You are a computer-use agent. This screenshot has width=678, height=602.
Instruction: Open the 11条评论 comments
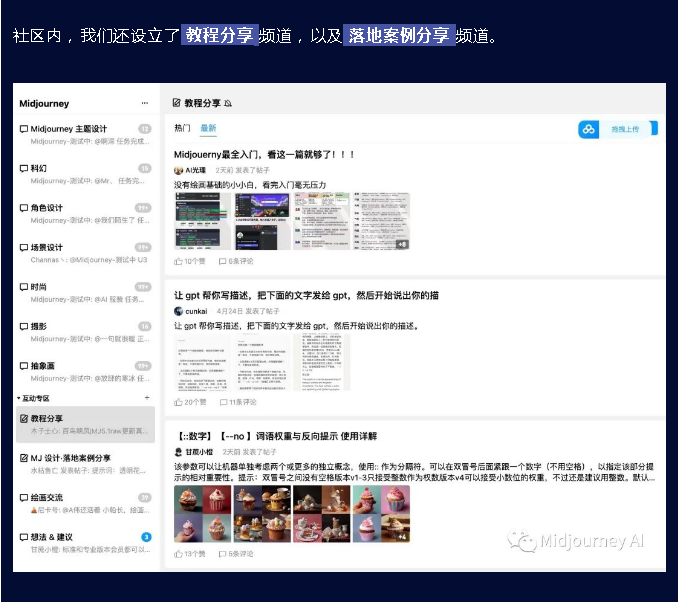pos(238,402)
